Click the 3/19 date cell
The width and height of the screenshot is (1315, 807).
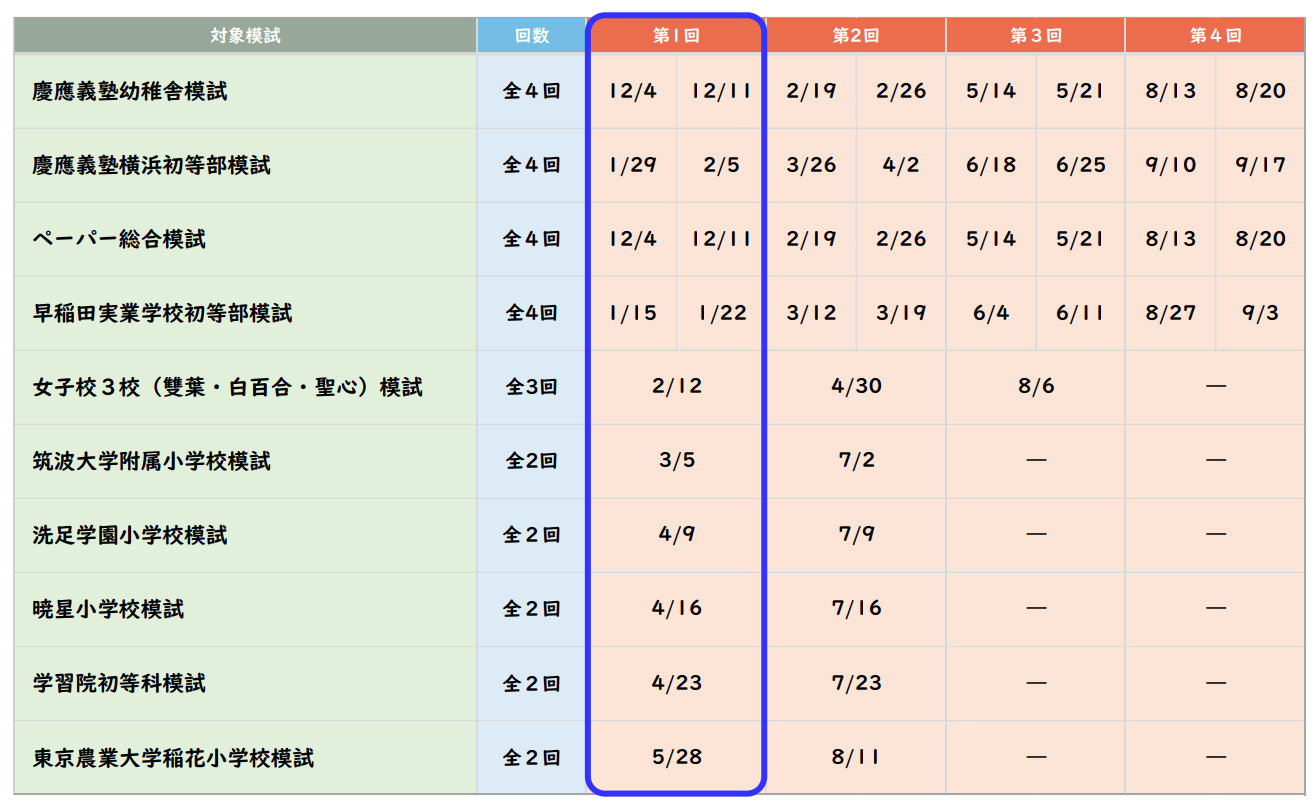pos(901,313)
